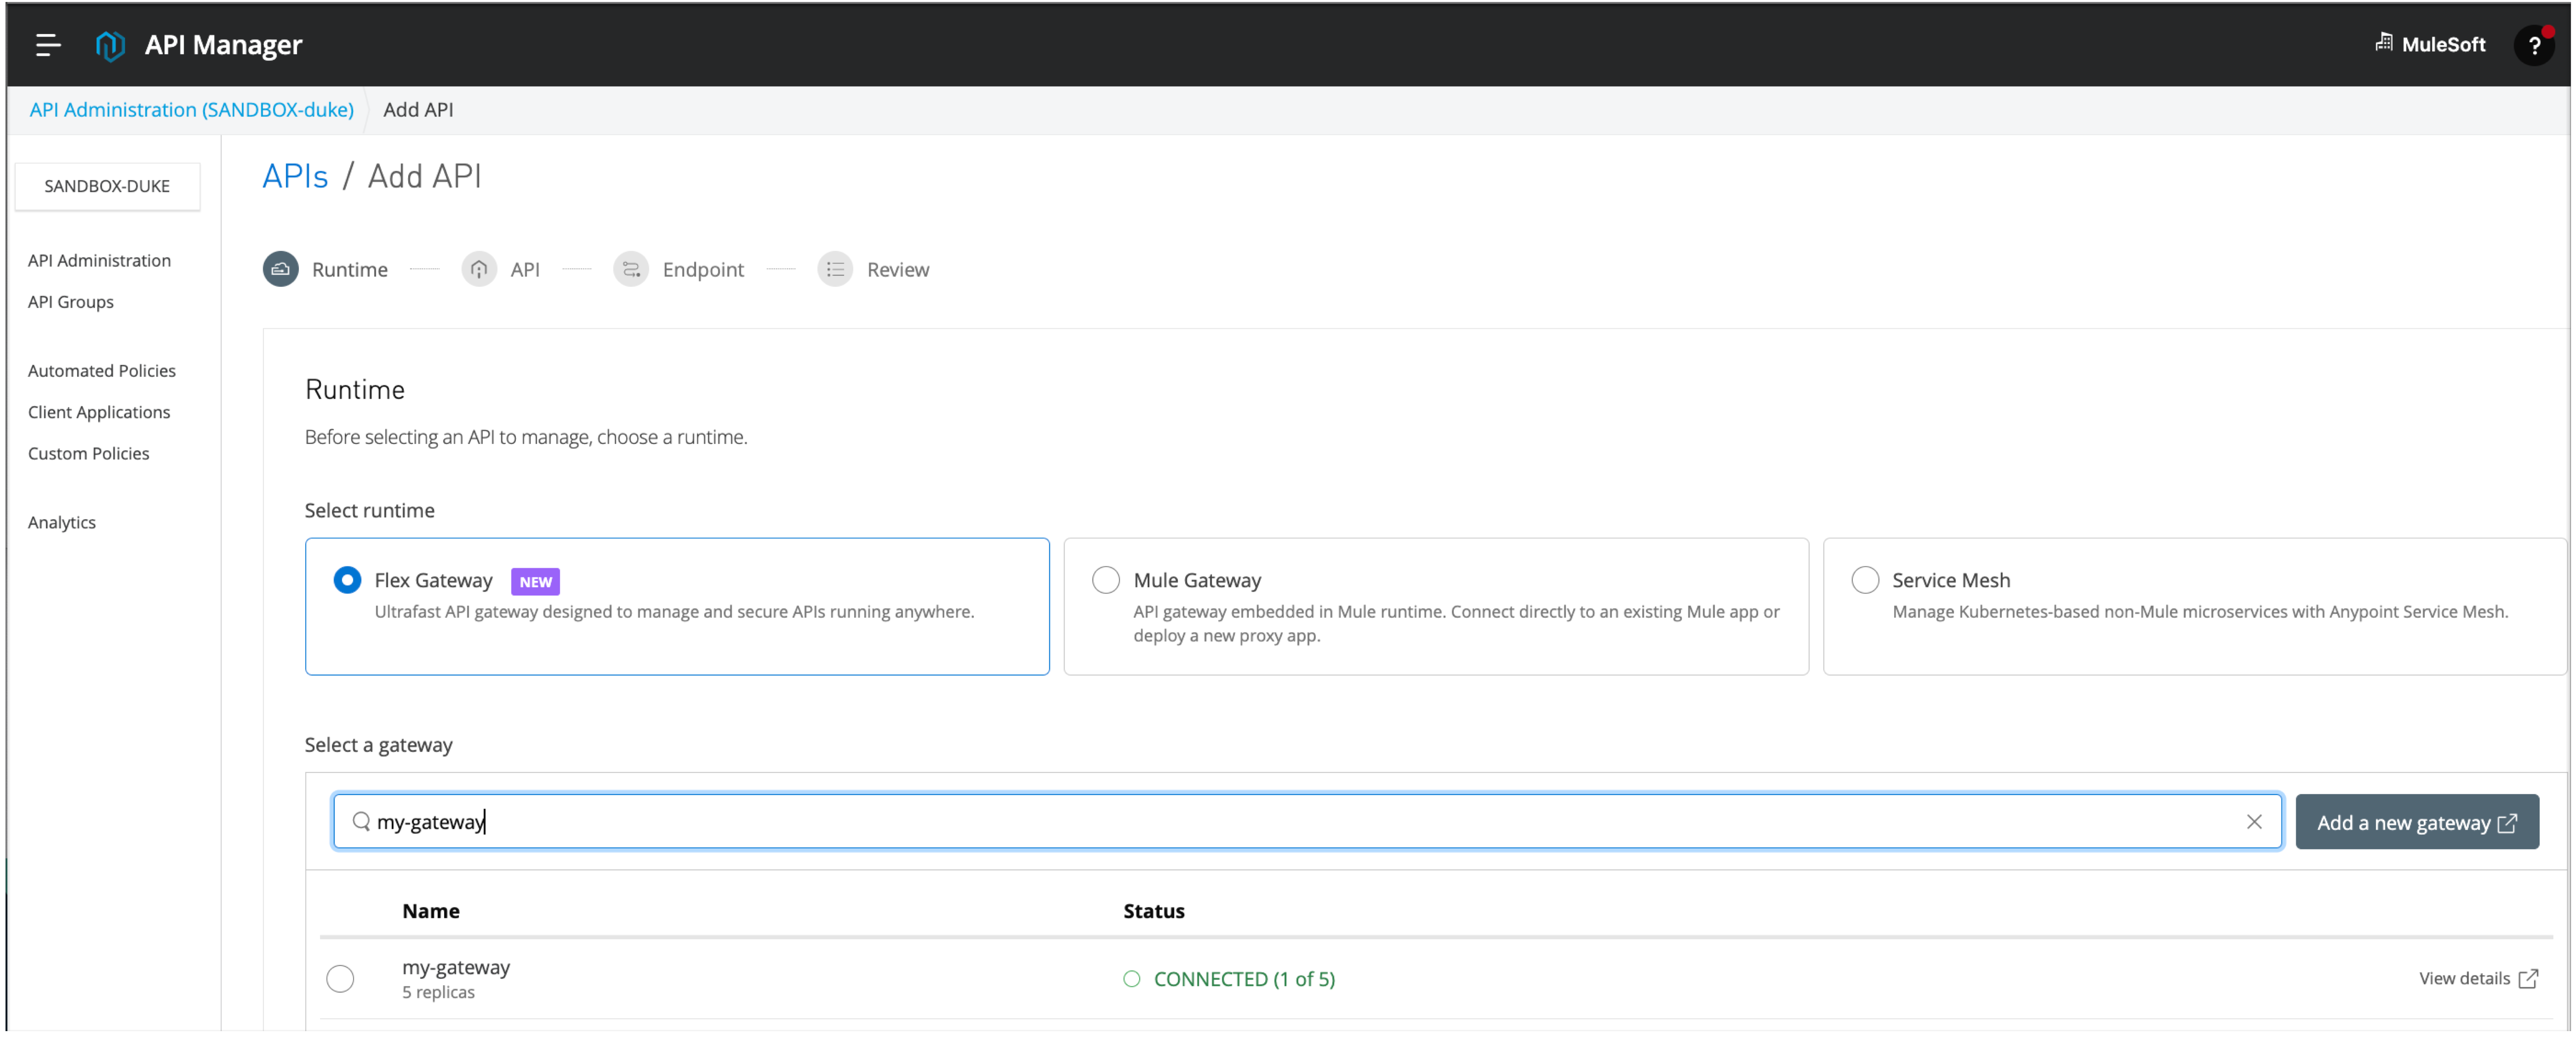Click the Review step icon
The height and width of the screenshot is (1040, 2576).
pos(835,268)
